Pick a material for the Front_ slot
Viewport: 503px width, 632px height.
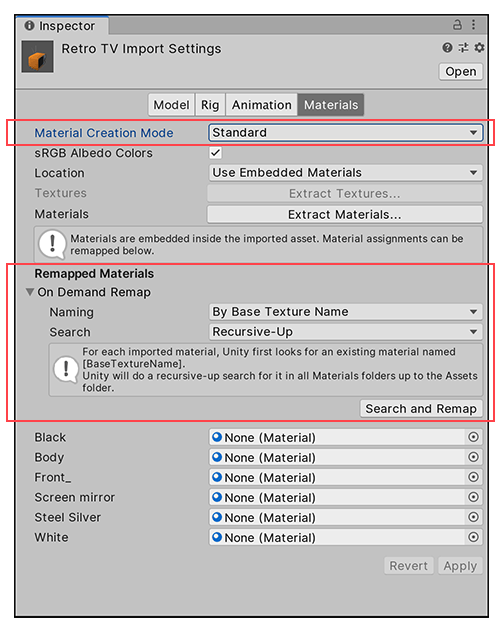[473, 477]
